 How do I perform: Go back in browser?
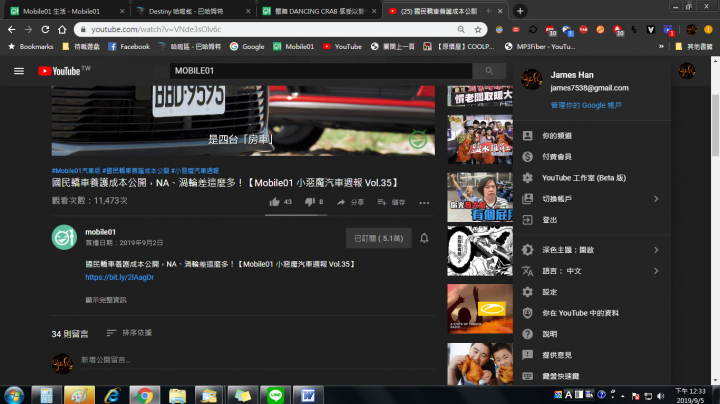pyautogui.click(x=11, y=29)
